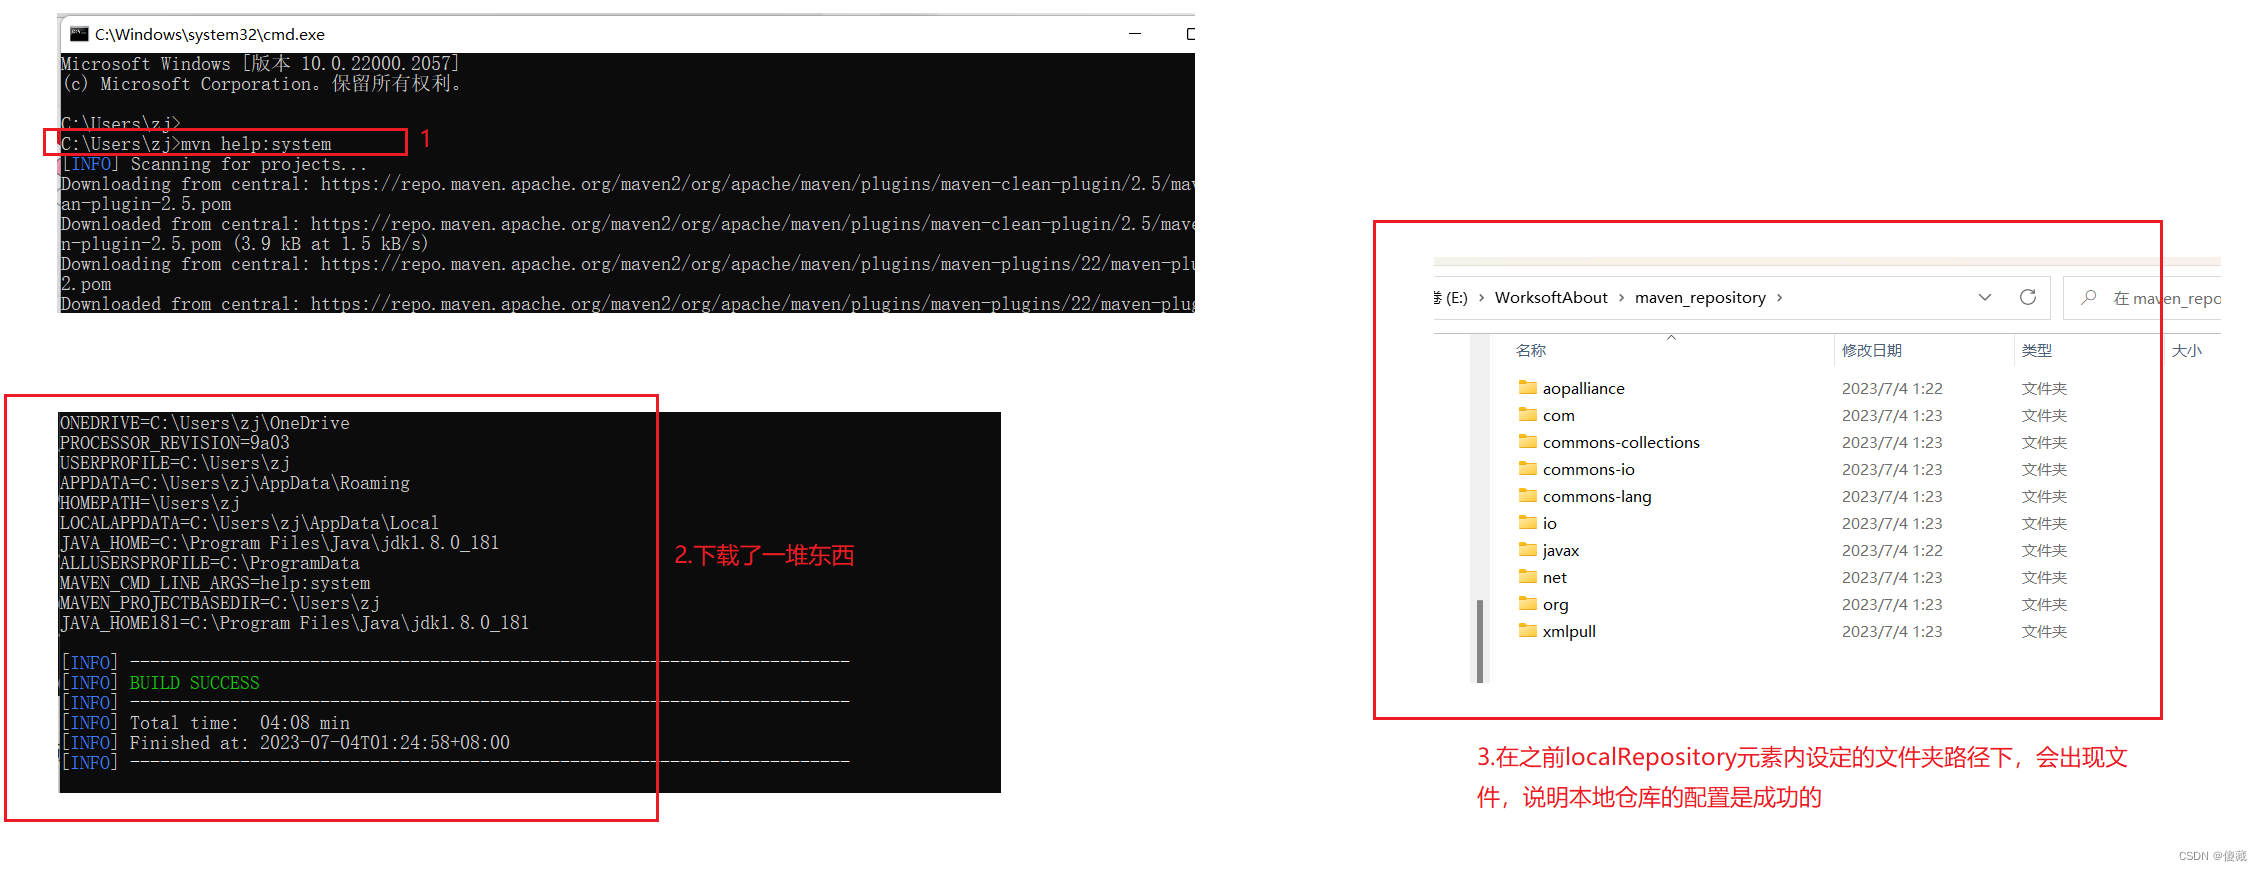Expand chevron after the (E:) breadcrumb

point(1481,297)
